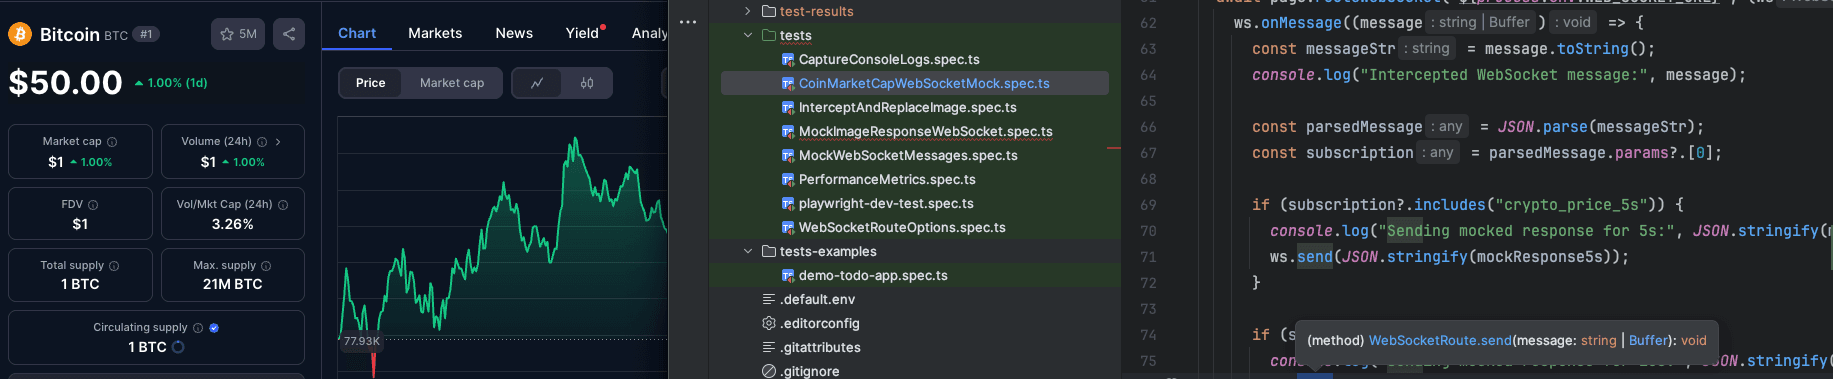Screen dimensions: 1833x379
Task: Collapse the tests folder
Action: pos(748,35)
